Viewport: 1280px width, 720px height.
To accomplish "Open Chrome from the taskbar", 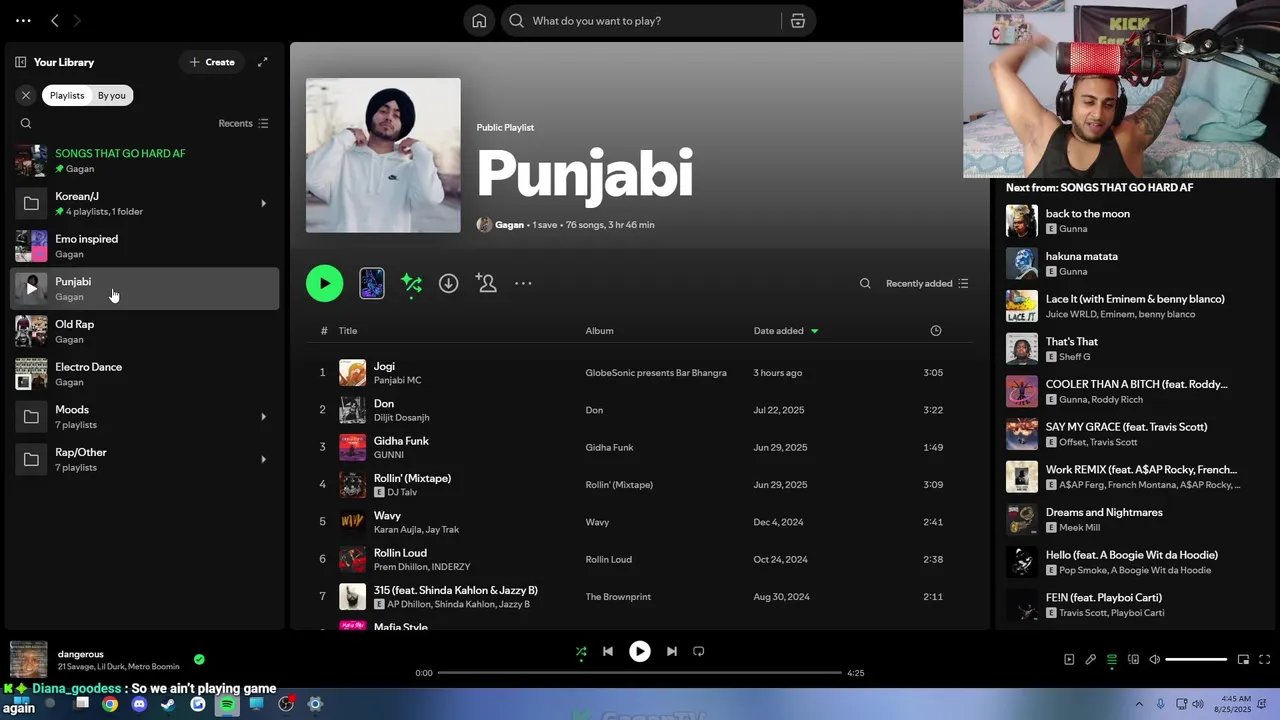I will [110, 704].
